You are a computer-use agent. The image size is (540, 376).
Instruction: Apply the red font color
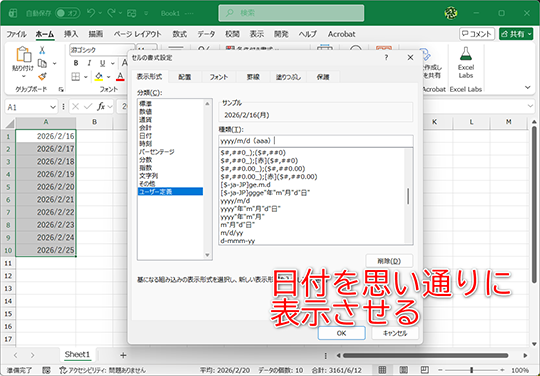120,76
